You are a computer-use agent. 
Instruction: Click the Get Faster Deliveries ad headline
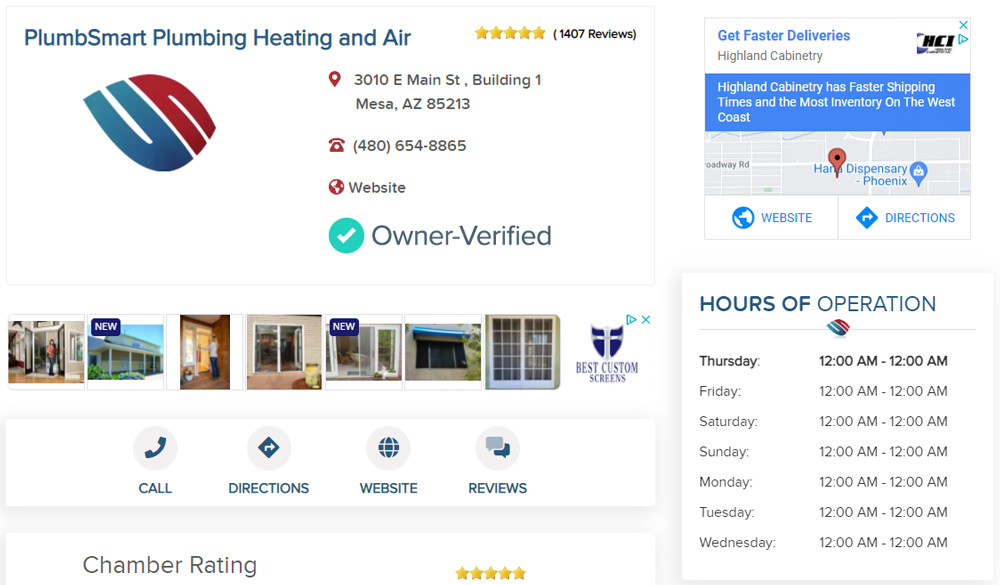pos(784,36)
